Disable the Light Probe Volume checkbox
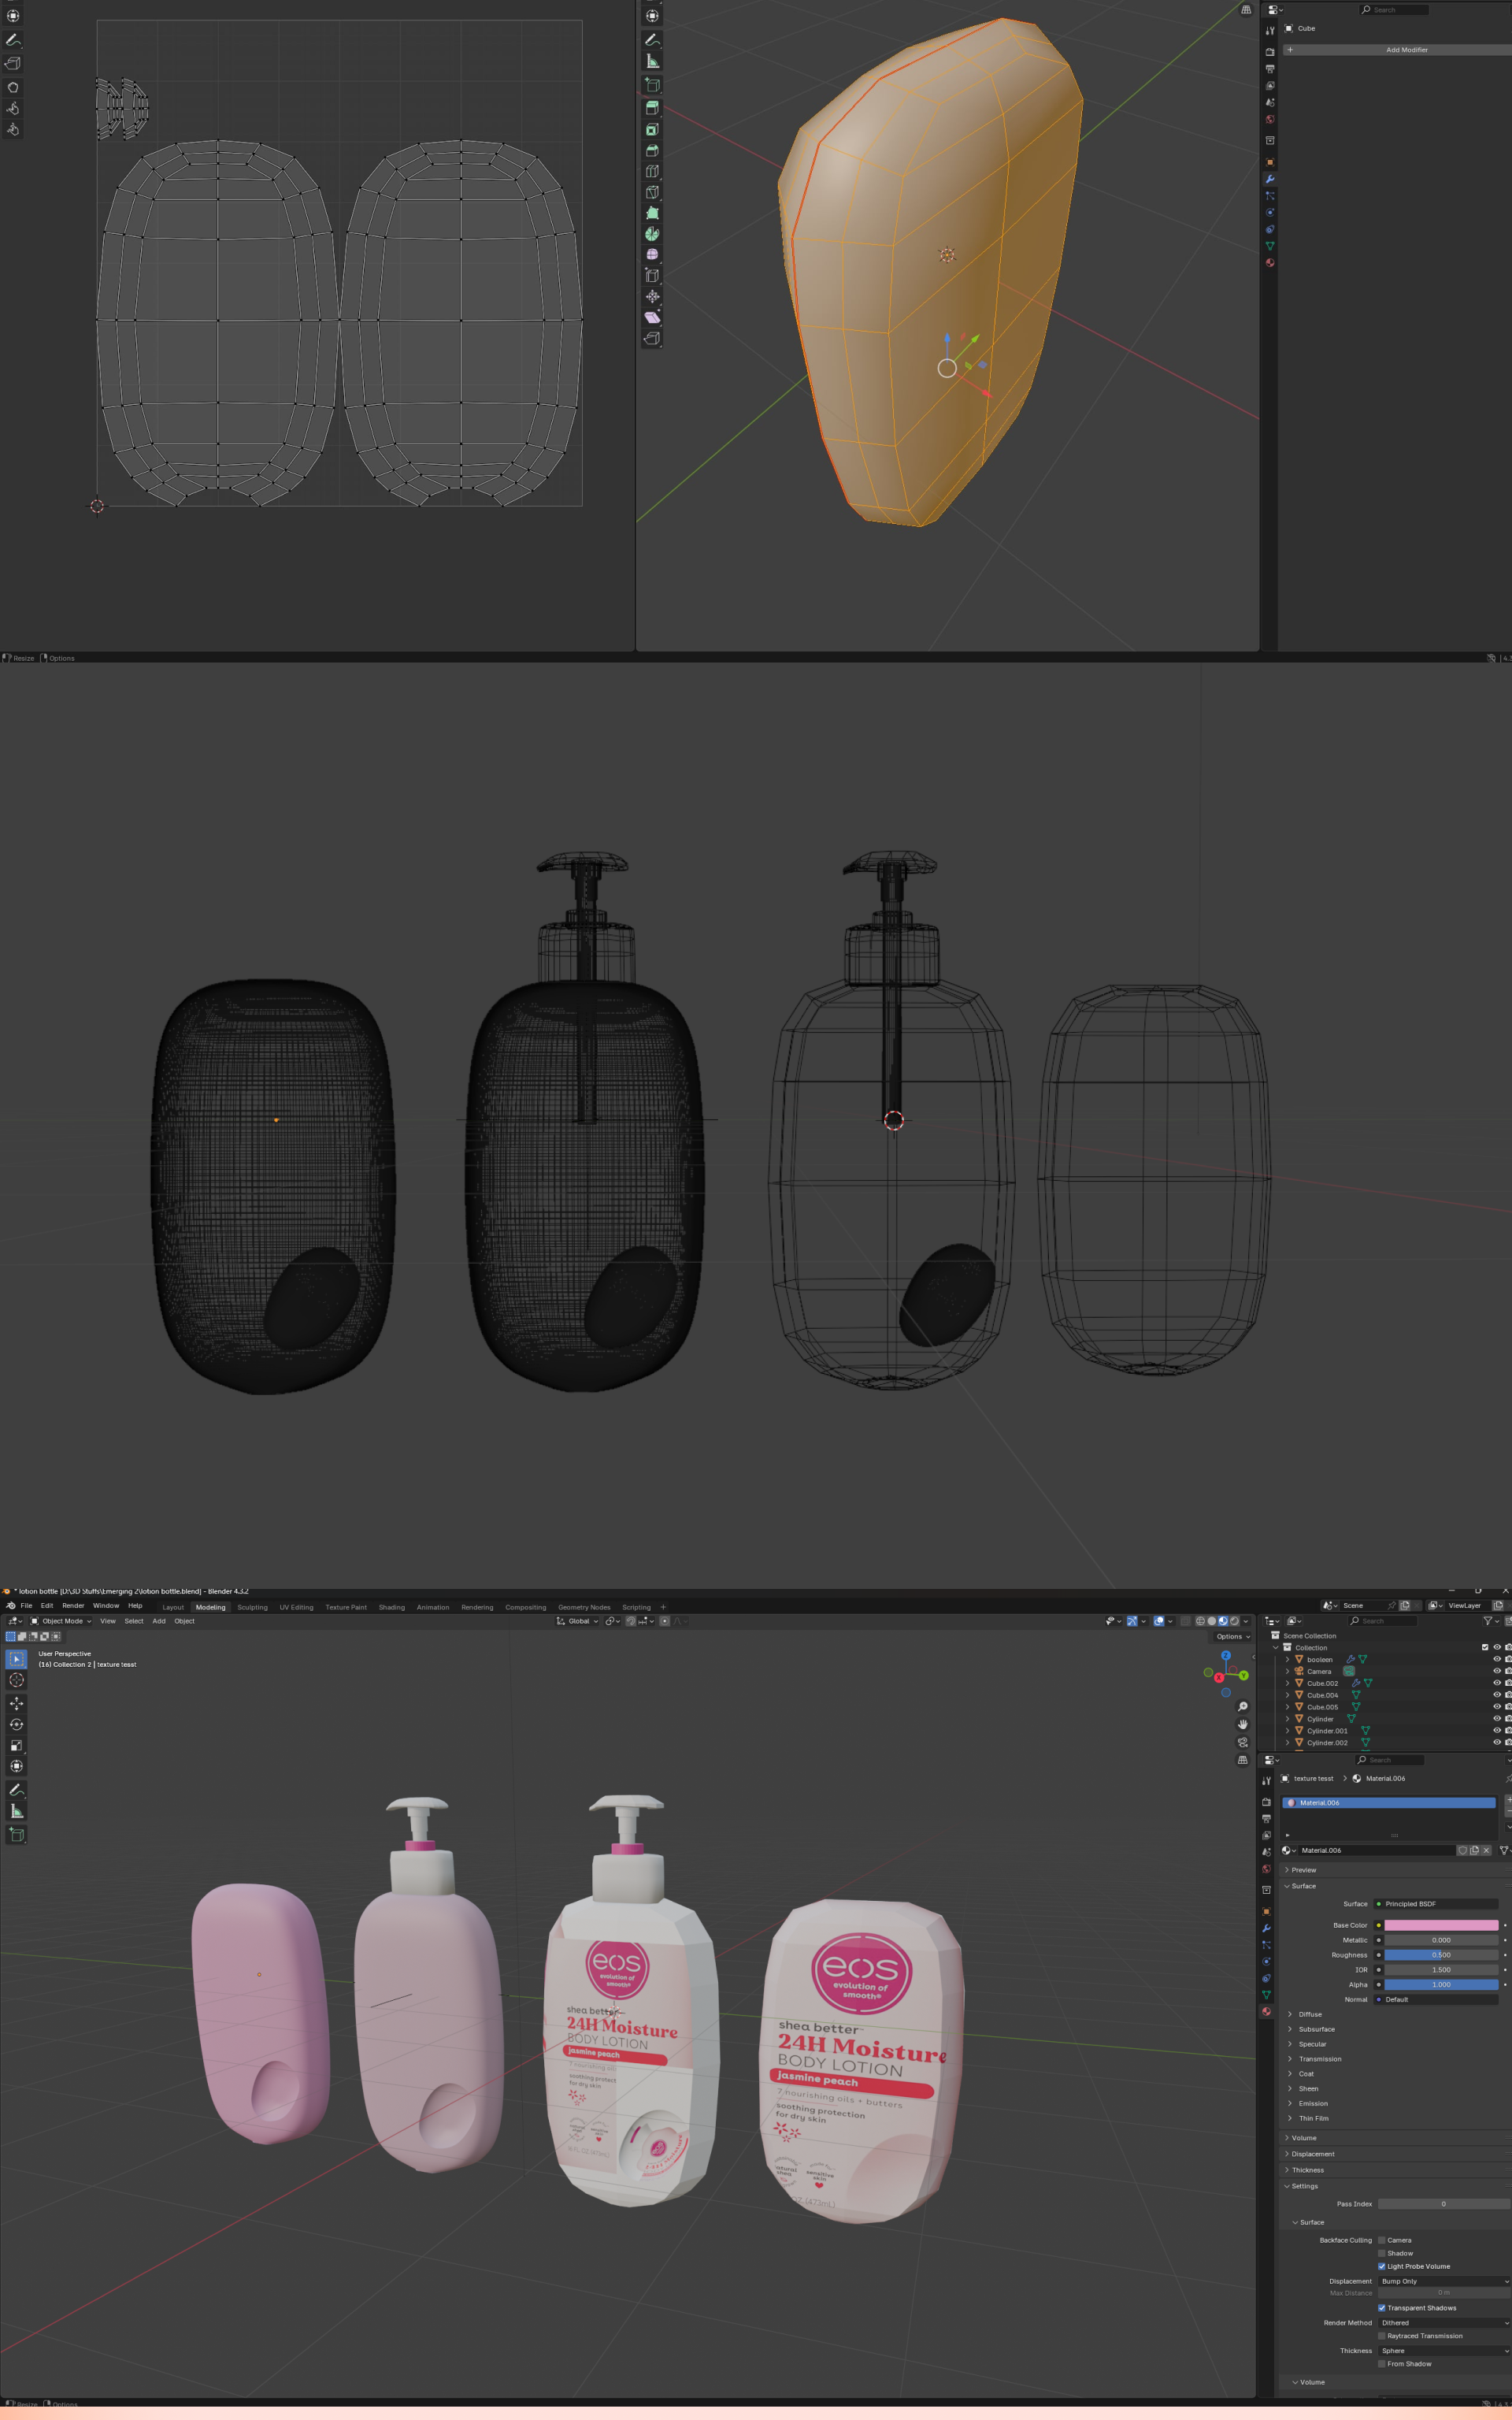This screenshot has width=1512, height=2420. coord(1381,2267)
